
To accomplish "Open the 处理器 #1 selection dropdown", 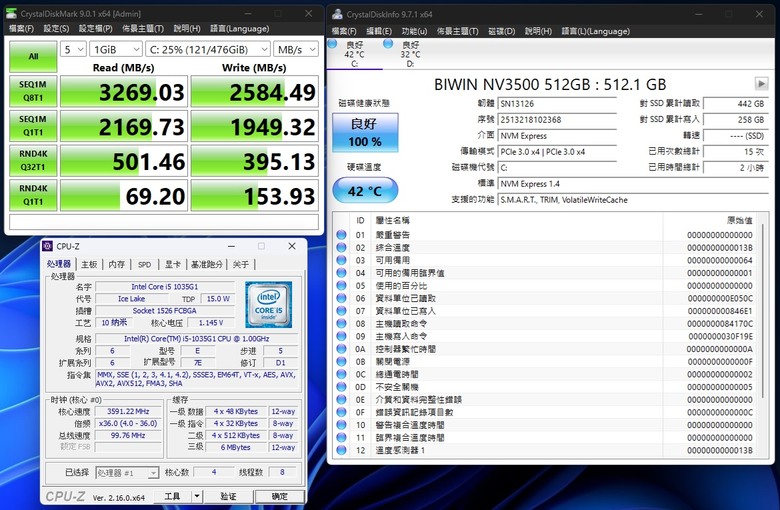I will tap(127, 473).
